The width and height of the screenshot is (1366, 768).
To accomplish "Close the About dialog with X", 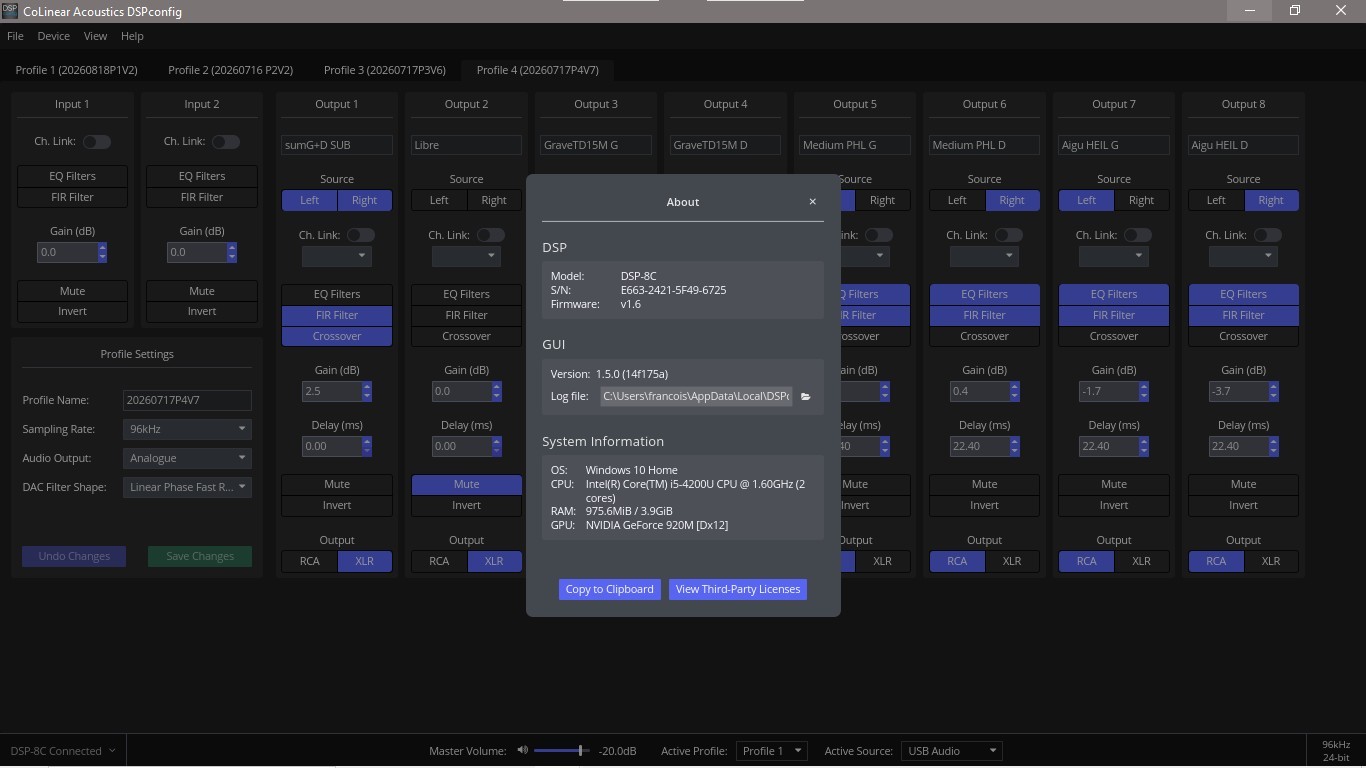I will click(x=812, y=202).
